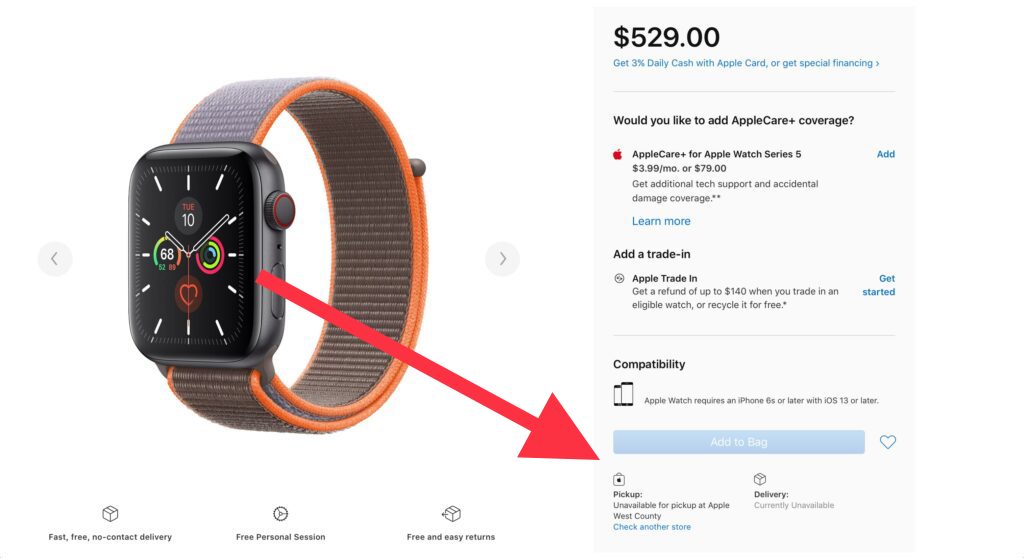
Task: Click the free and easy returns icon
Action: (x=451, y=514)
